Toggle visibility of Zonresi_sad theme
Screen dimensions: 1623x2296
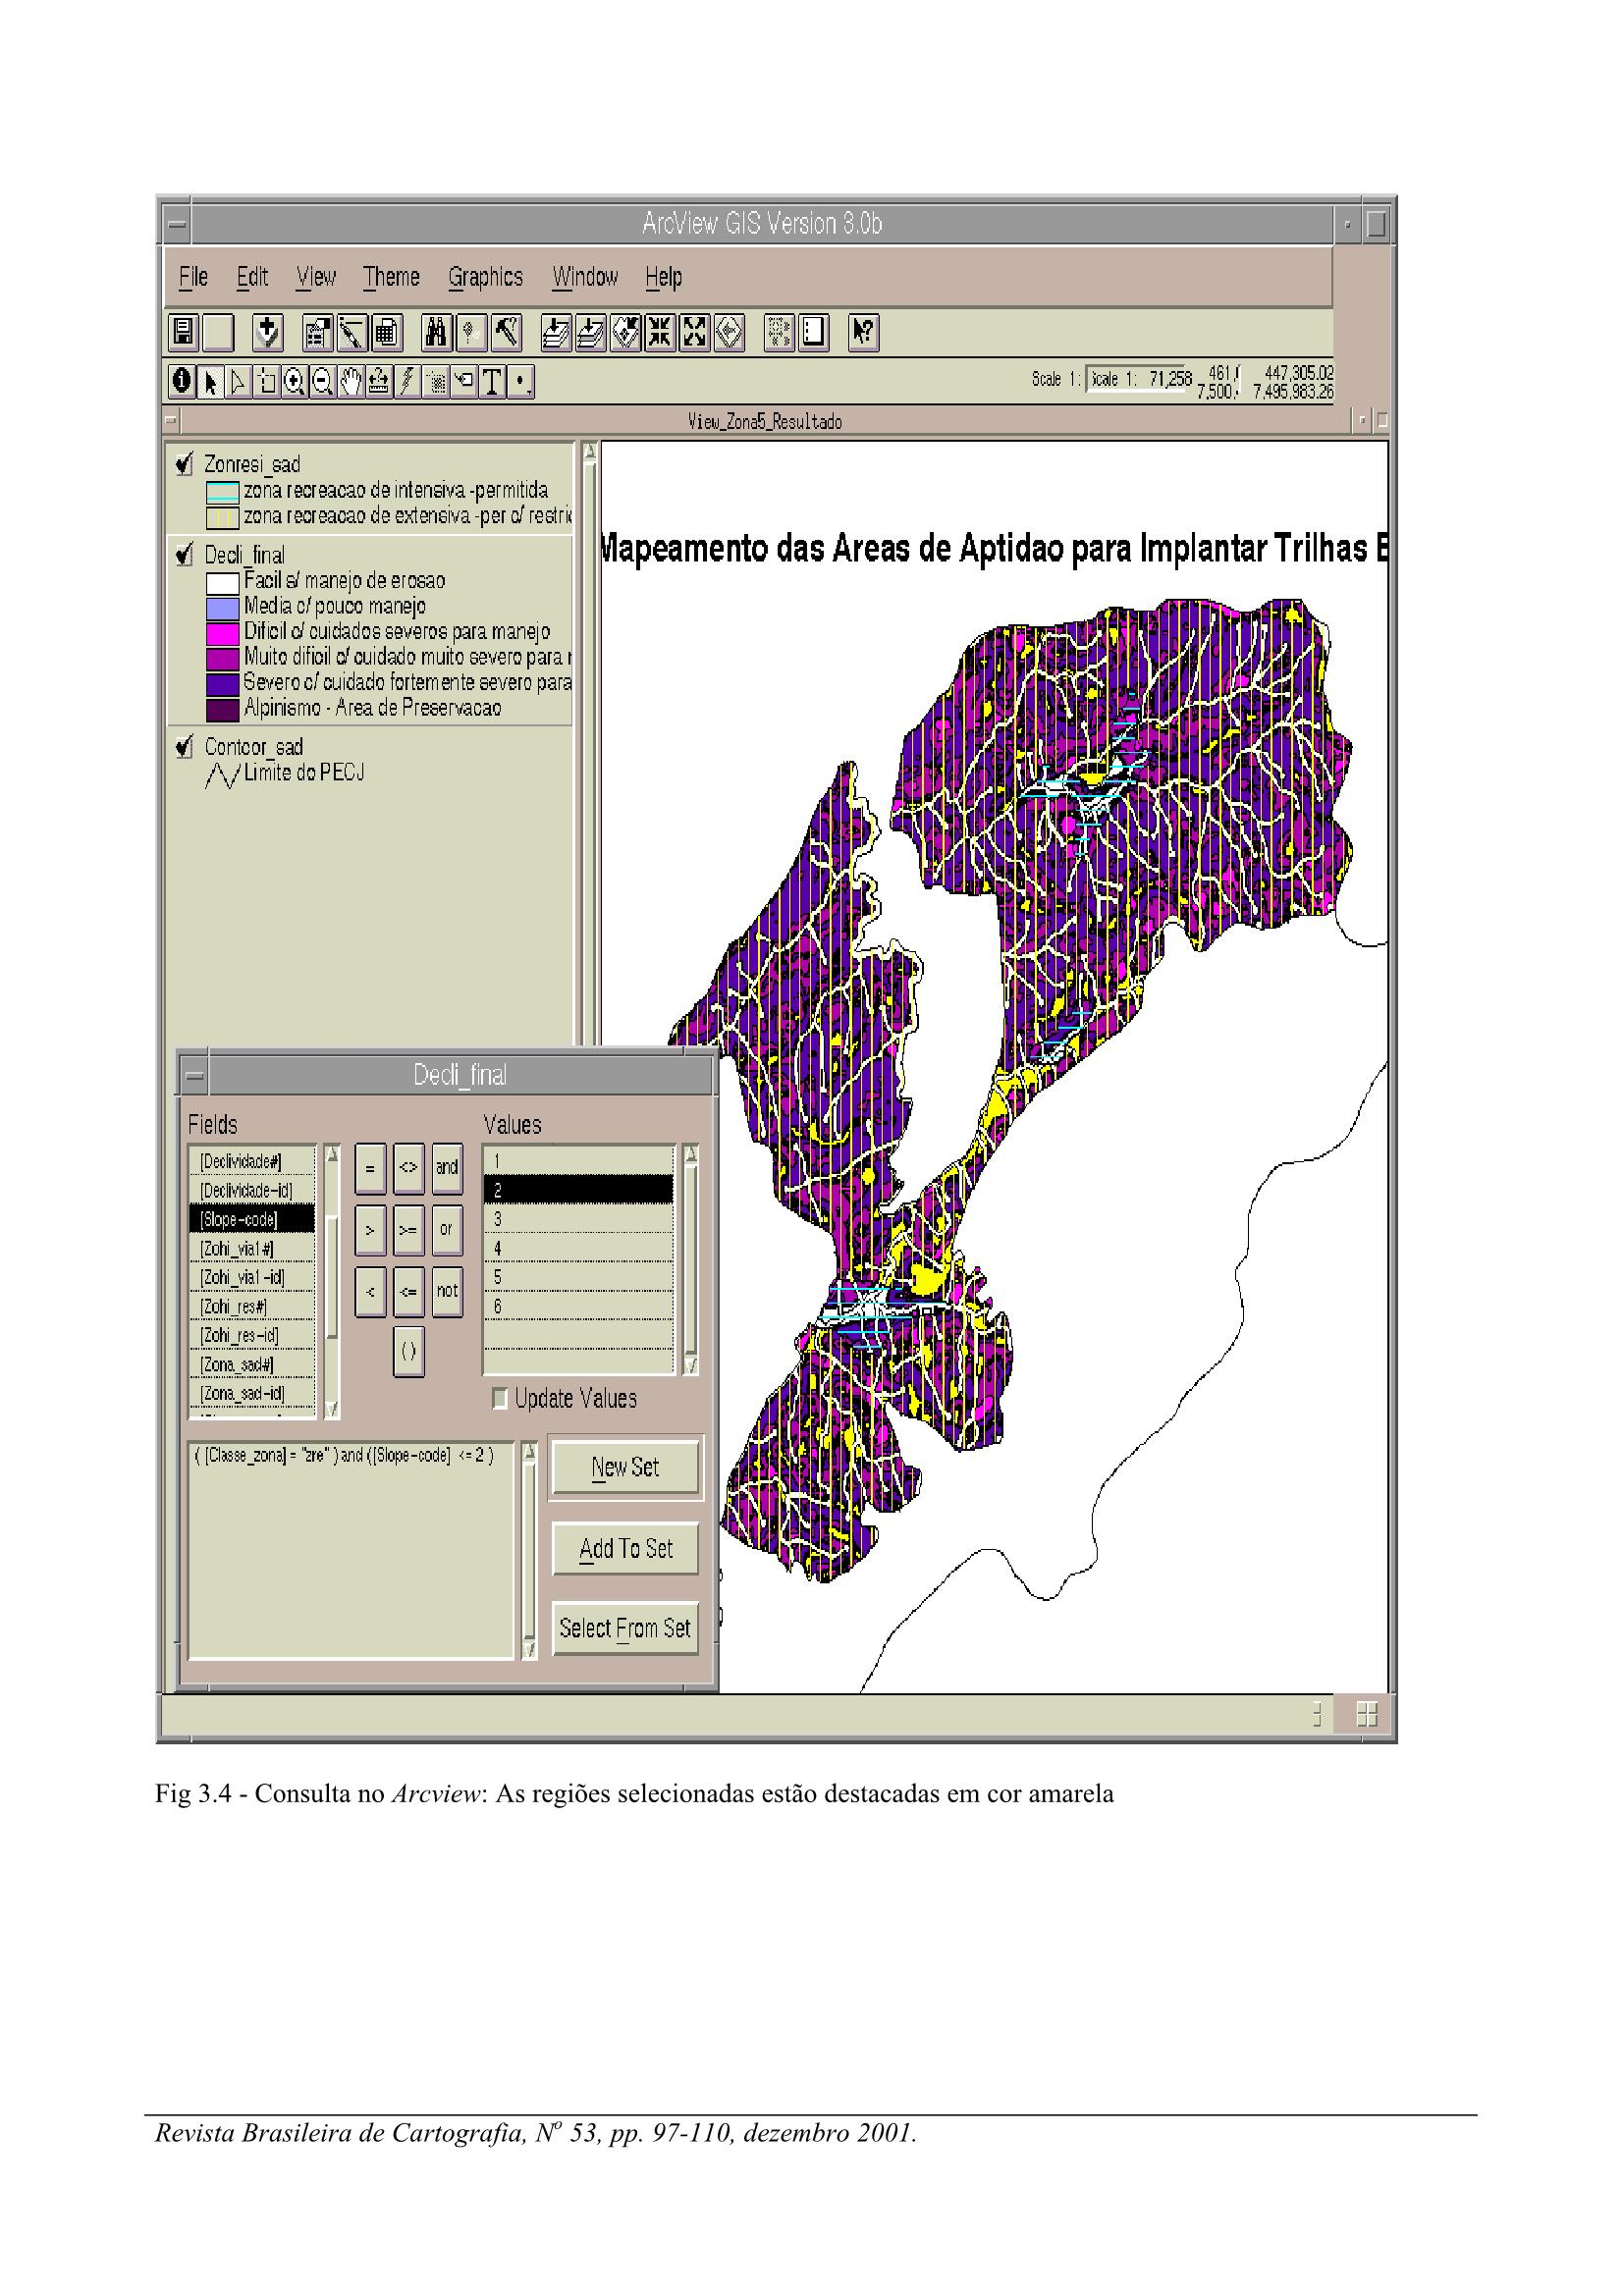click(x=184, y=463)
